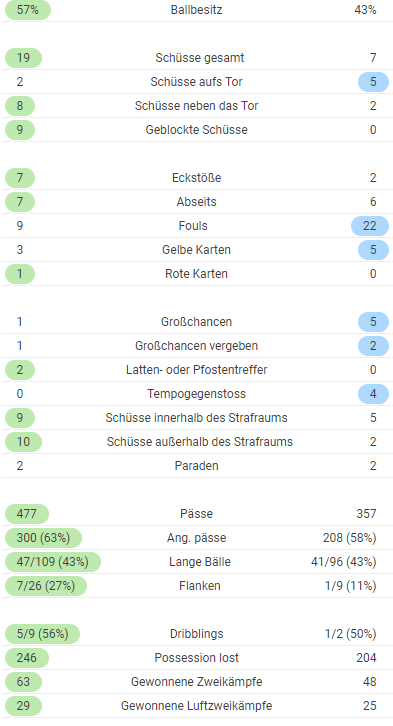Image resolution: width=393 pixels, height=726 pixels.
Task: Click the blue 22 Fouls badge
Action: (x=369, y=226)
